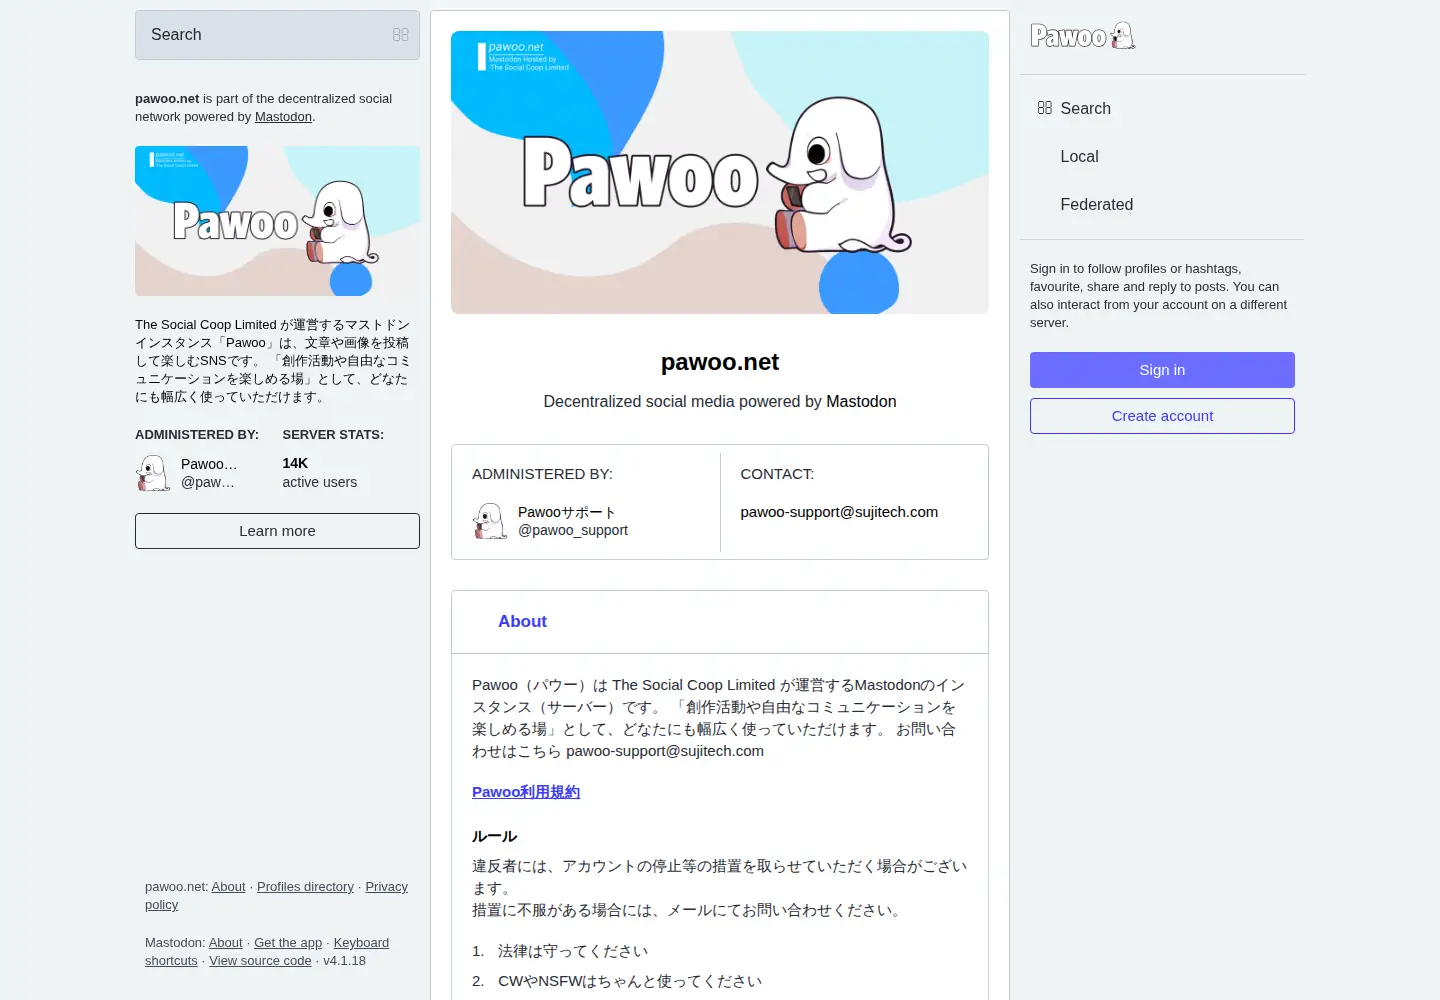Click the Get the app link
1440x1000 pixels.
pos(288,943)
